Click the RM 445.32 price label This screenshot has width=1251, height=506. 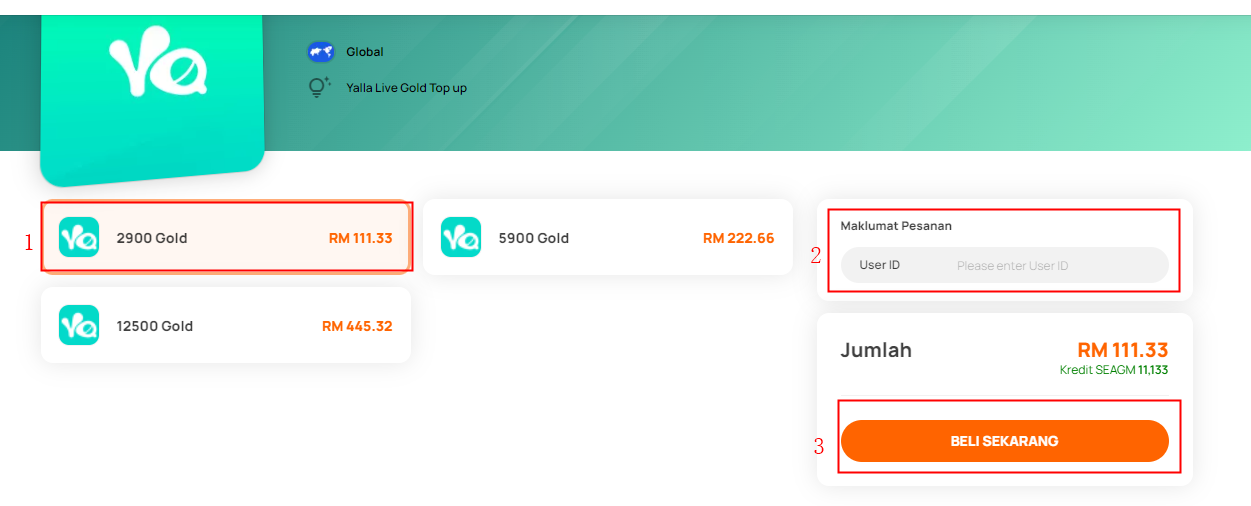point(357,326)
